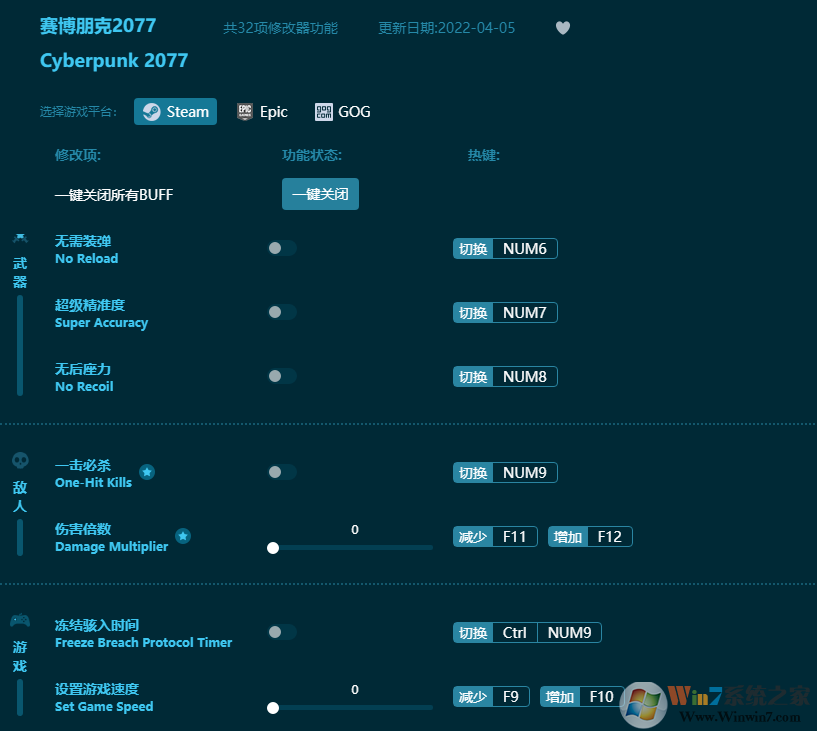Enable the Freeze Breach Protocol Timer toggle
The image size is (817, 731).
pos(281,632)
